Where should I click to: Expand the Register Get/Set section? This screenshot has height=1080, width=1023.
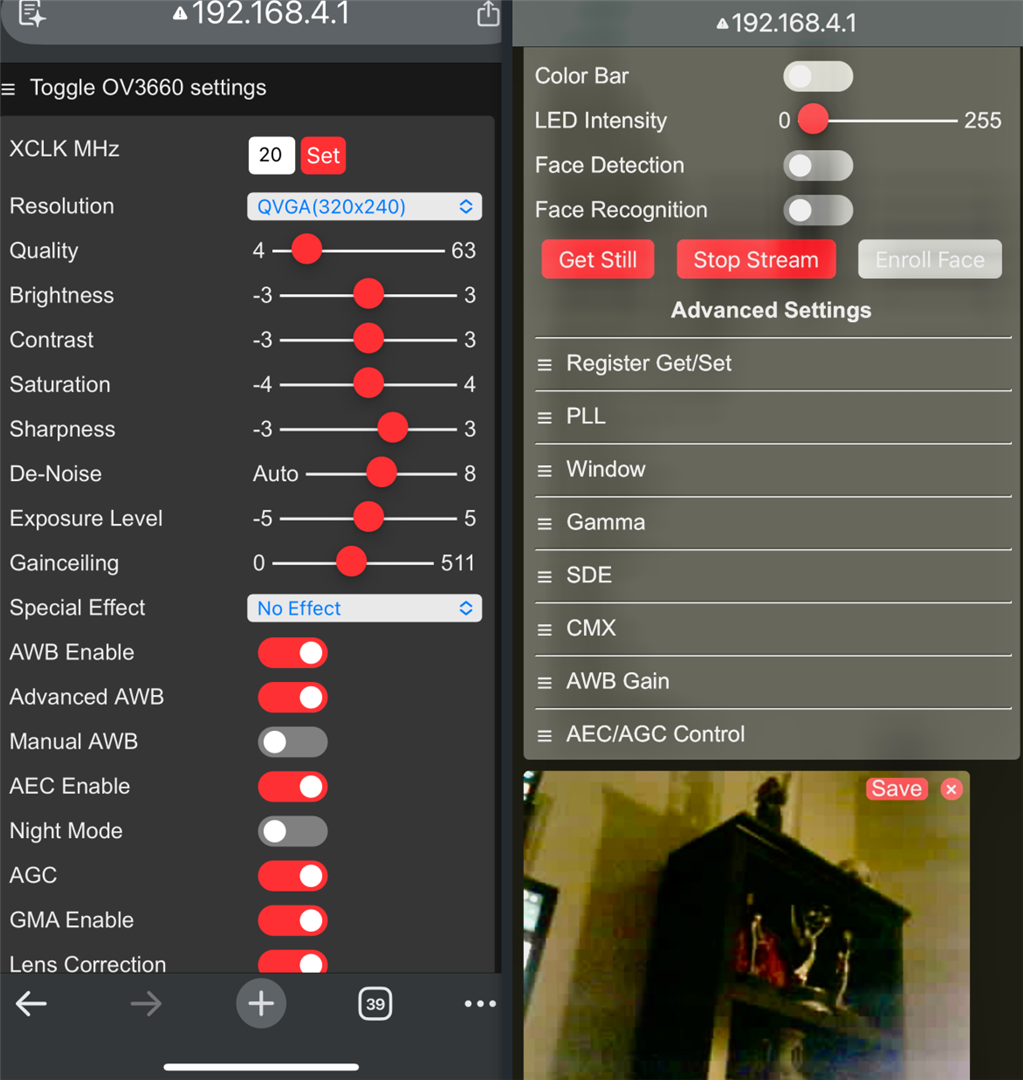point(648,364)
